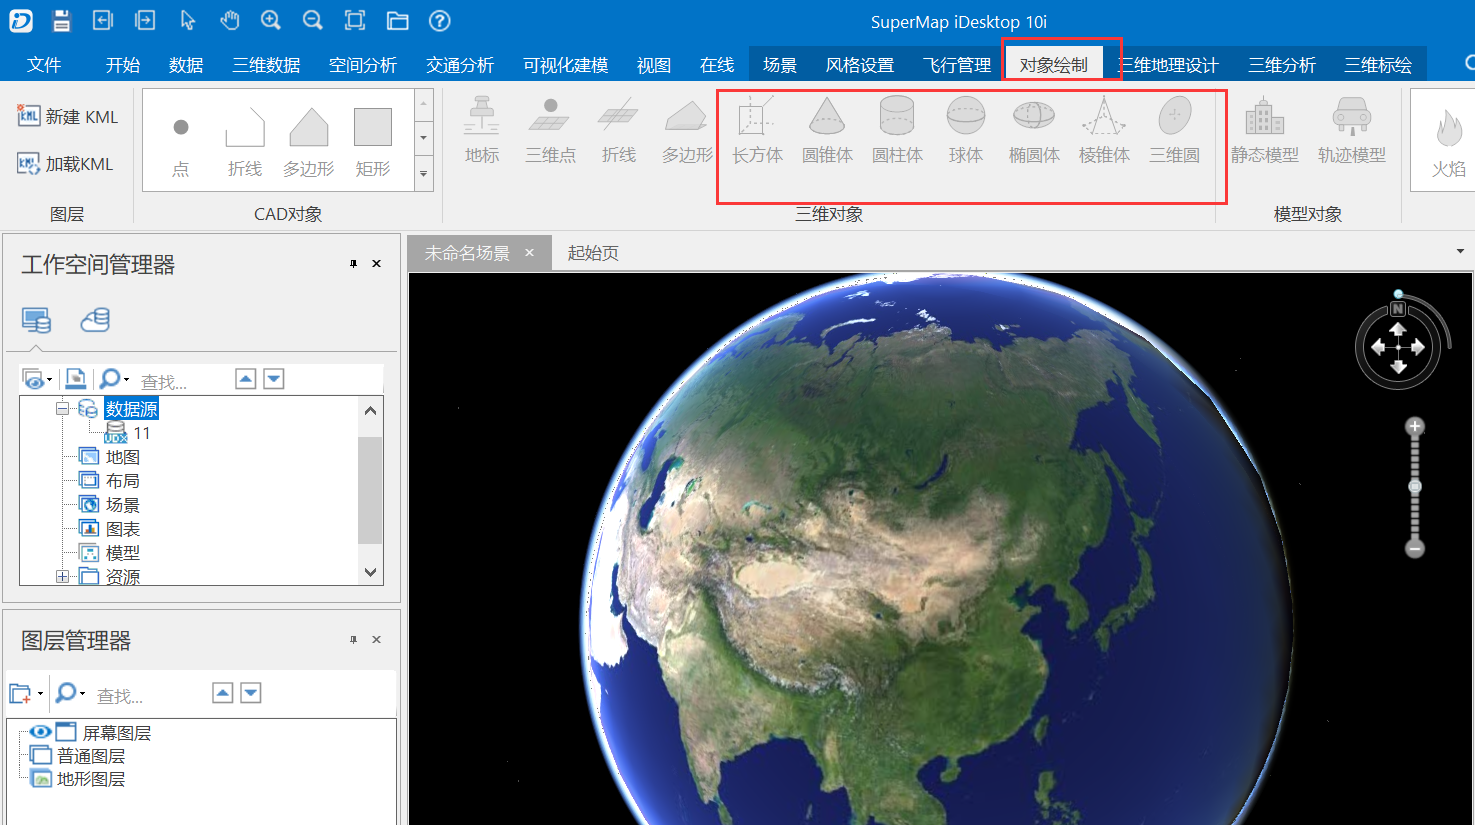Viewport: 1475px width, 825px height.
Task: Click the 静态模型 button
Action: tap(1265, 131)
